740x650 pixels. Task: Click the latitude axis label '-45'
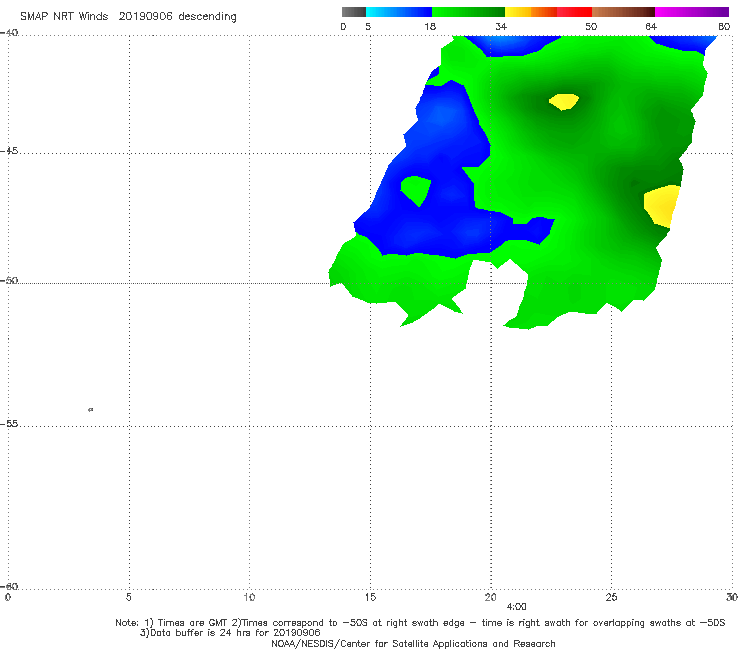pyautogui.click(x=9, y=151)
